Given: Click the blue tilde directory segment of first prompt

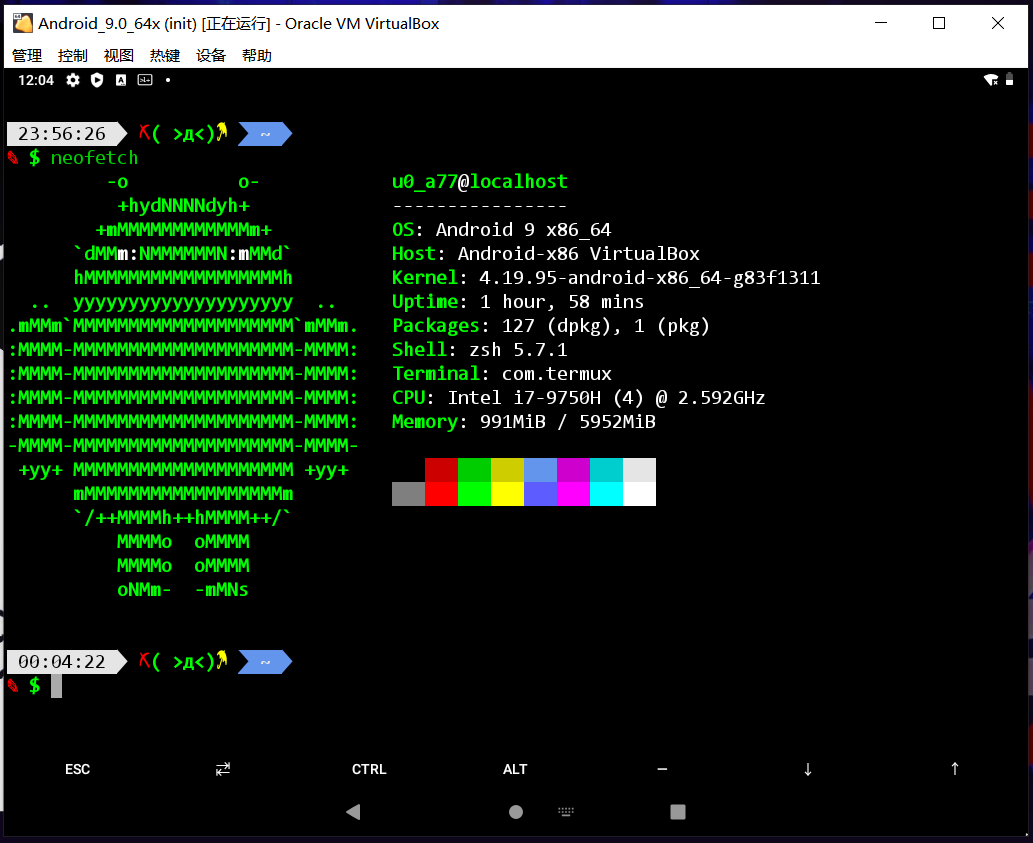Looking at the screenshot, I should (x=265, y=134).
